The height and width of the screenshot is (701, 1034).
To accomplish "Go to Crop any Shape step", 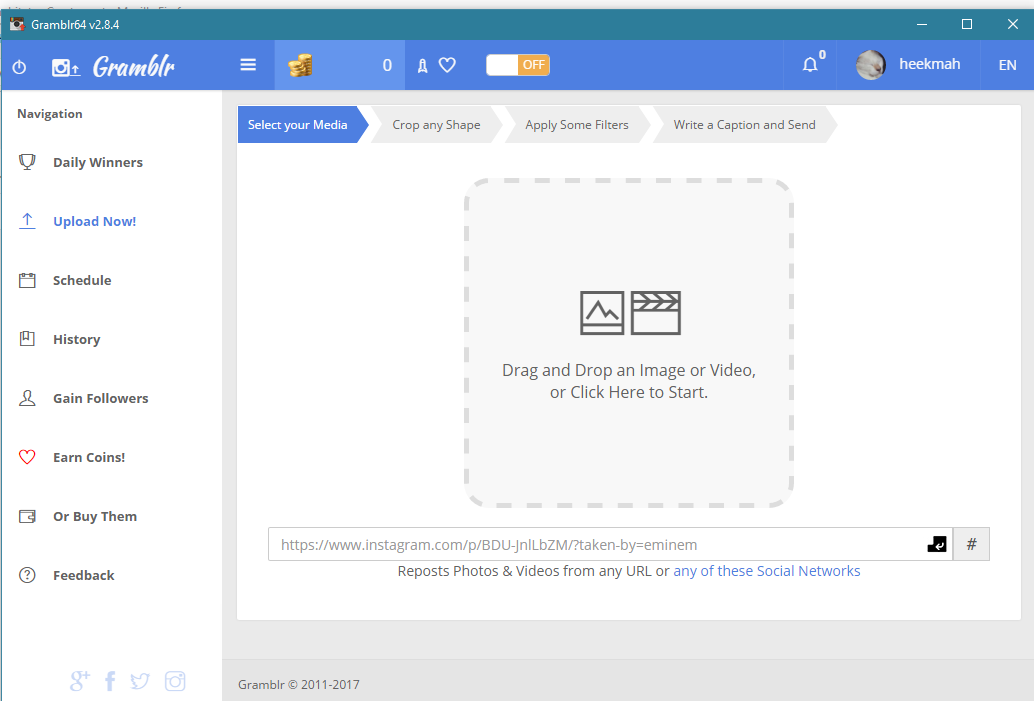I will (x=436, y=125).
